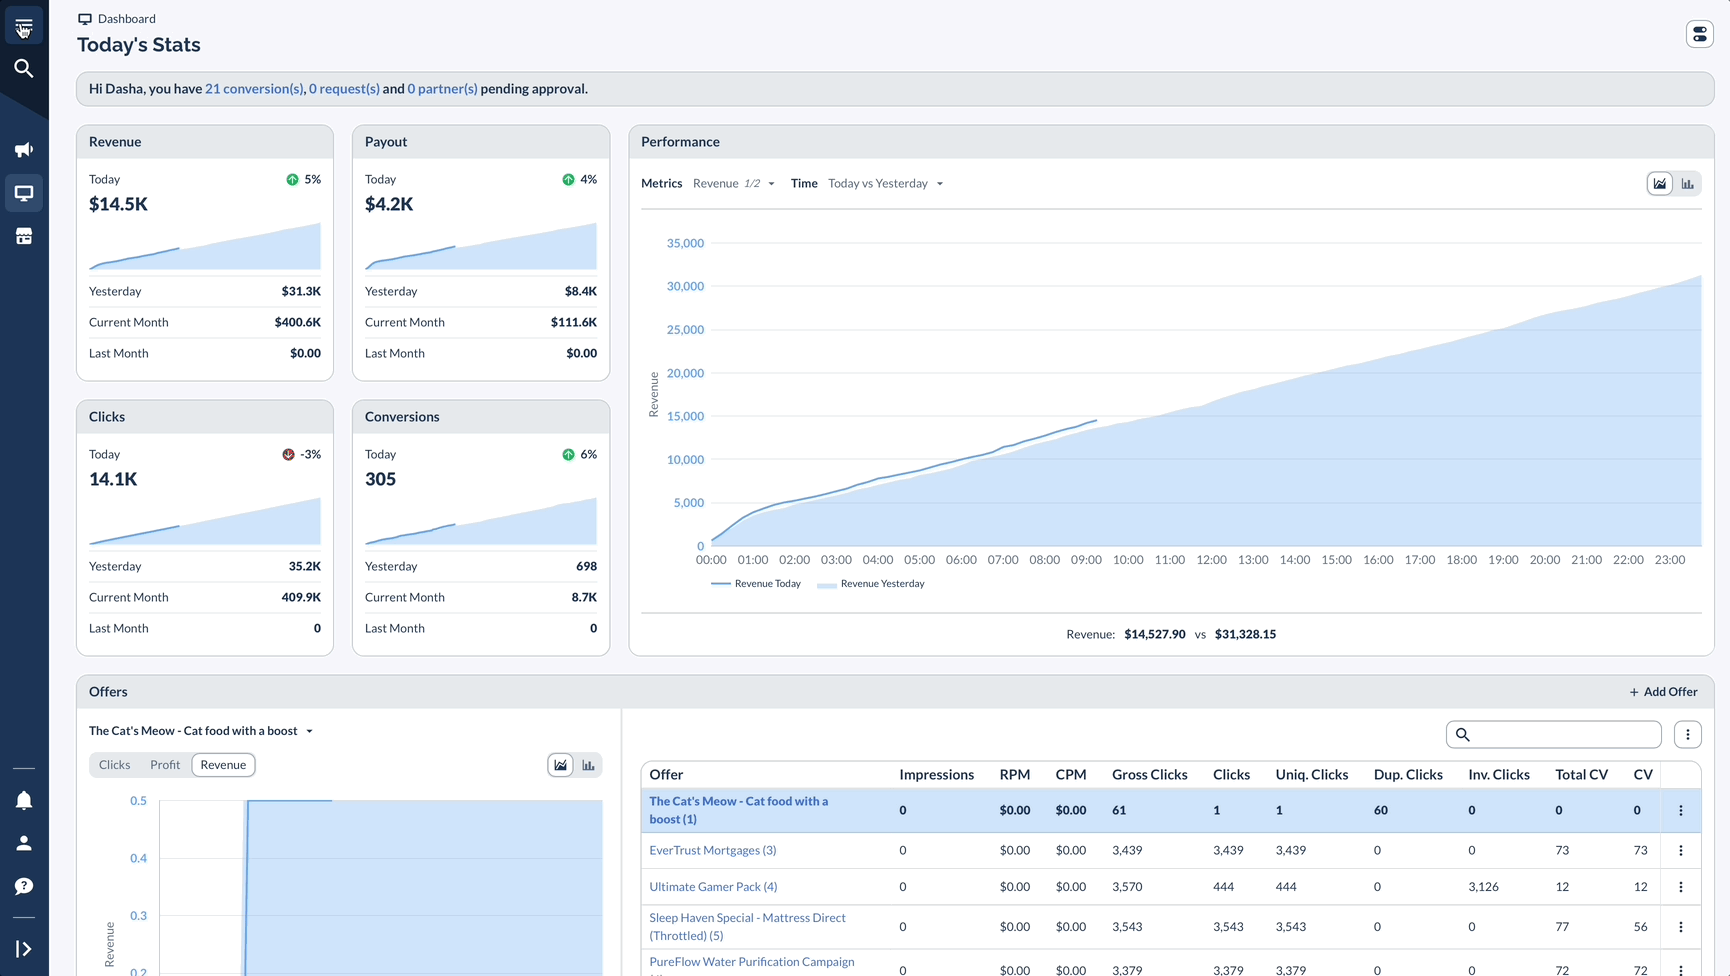
Task: Open the marketplace store icon in sidebar
Action: (x=24, y=236)
